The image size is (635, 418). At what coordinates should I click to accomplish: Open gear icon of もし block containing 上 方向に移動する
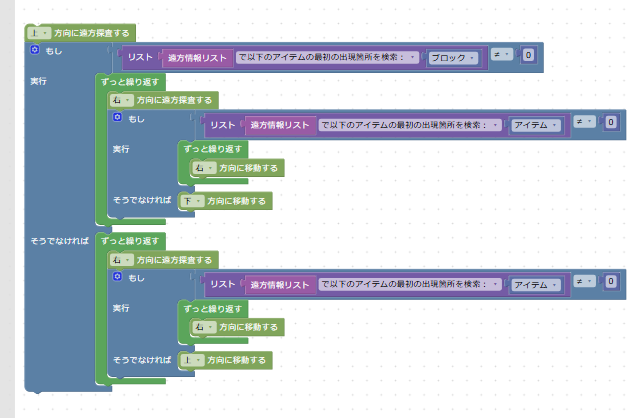117,277
